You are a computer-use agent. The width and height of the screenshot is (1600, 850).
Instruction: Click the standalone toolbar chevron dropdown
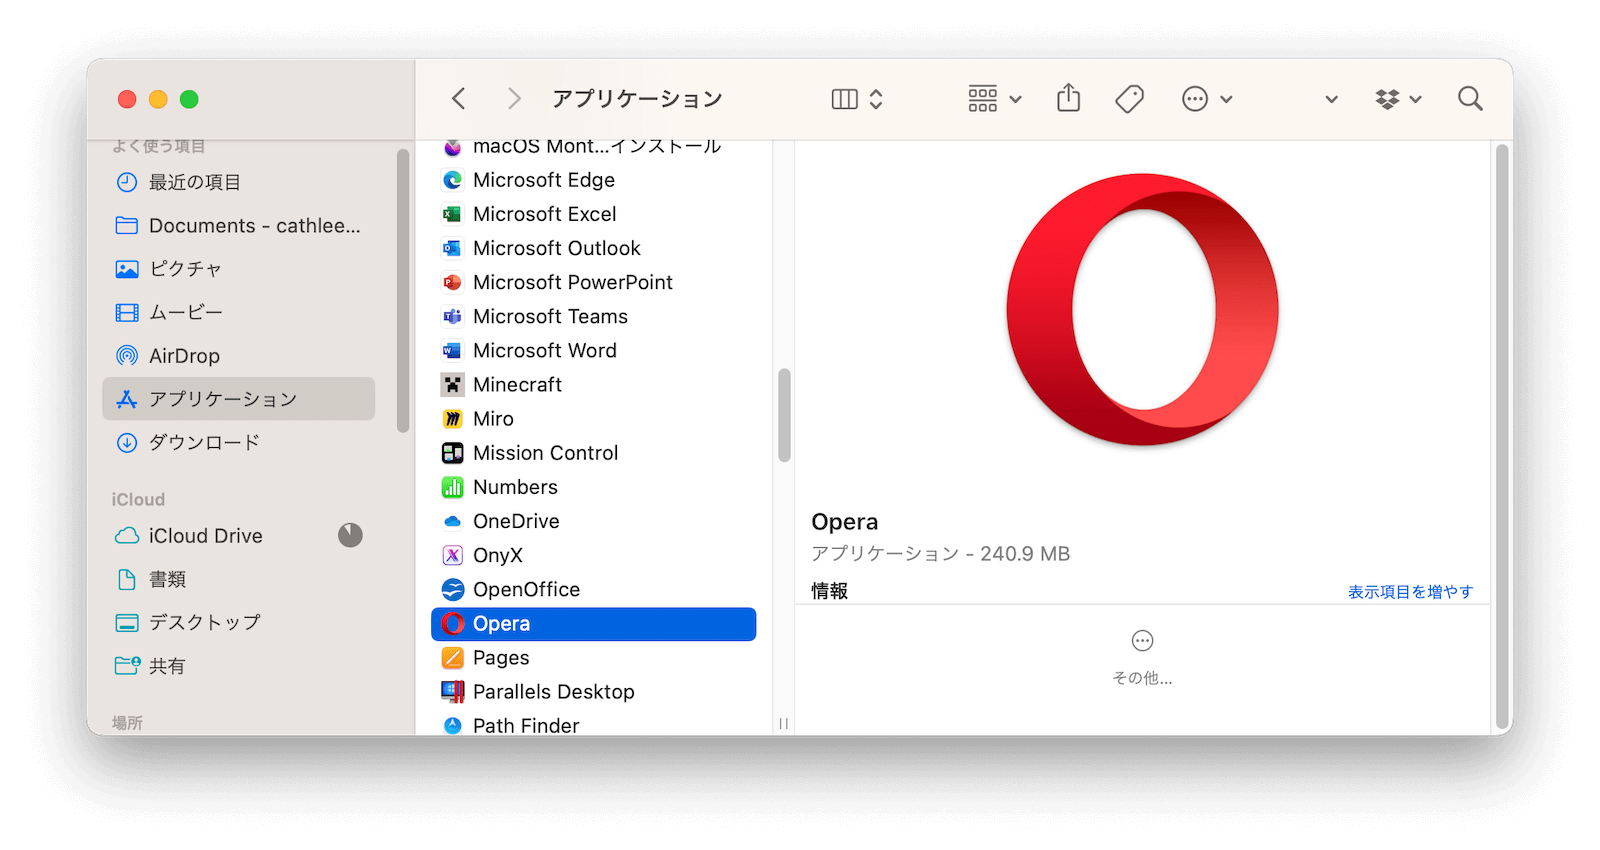click(x=1332, y=100)
